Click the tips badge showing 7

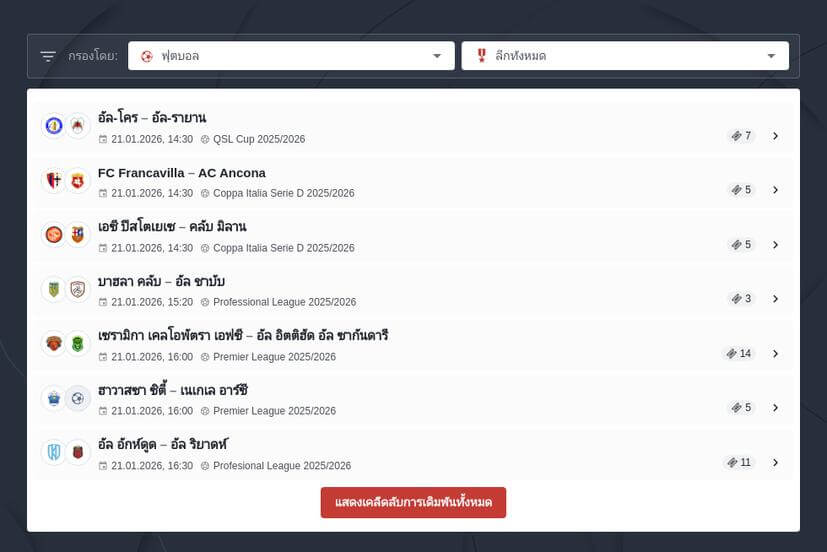741,135
